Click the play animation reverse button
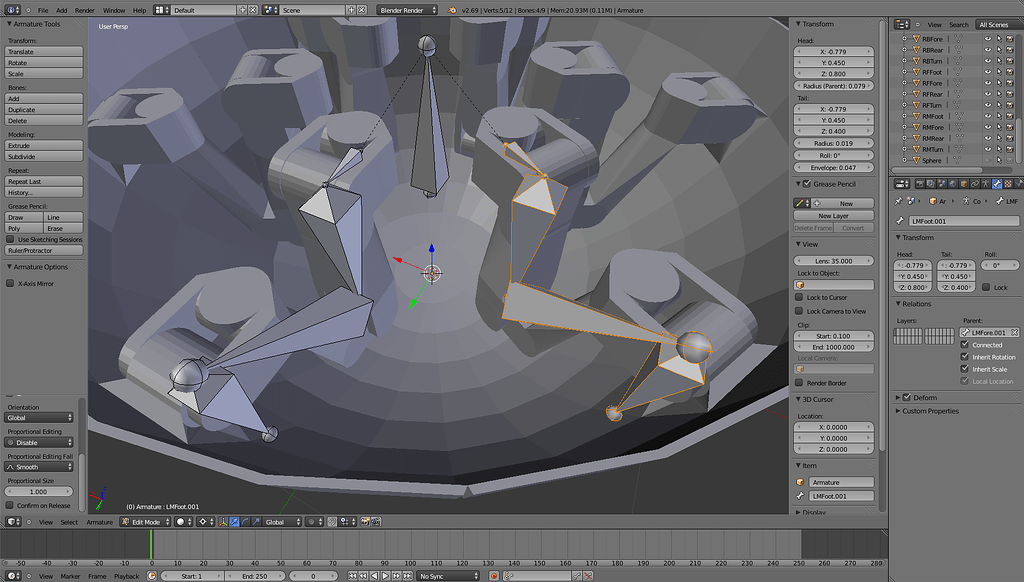Screen dimensions: 1024x582 [374, 576]
